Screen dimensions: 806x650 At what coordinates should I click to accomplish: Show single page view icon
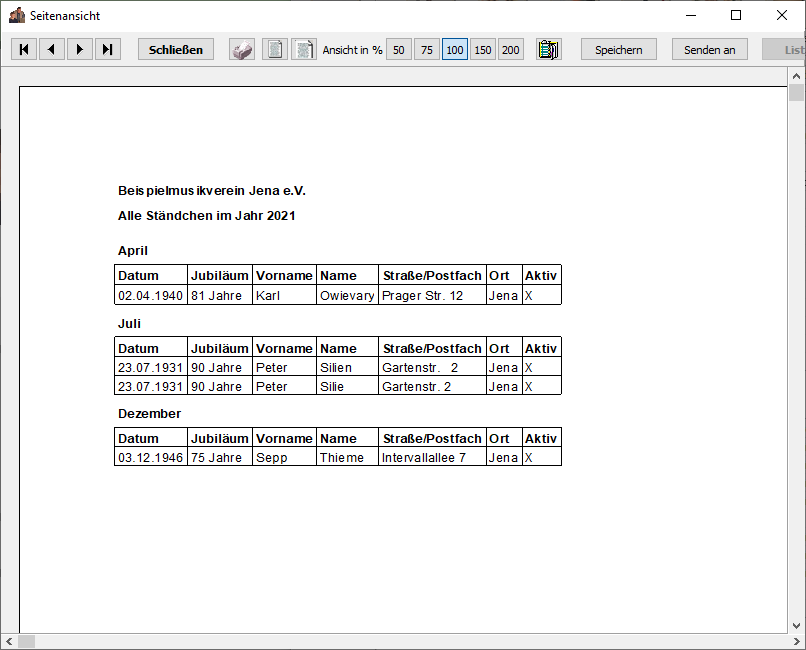[x=275, y=50]
